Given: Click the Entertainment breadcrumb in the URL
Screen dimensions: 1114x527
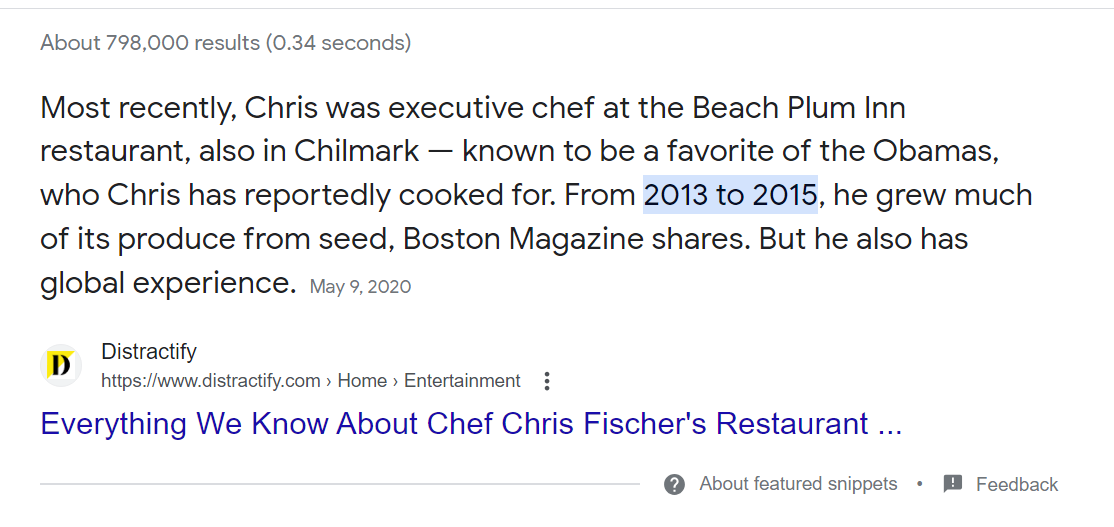Looking at the screenshot, I should click(x=462, y=381).
